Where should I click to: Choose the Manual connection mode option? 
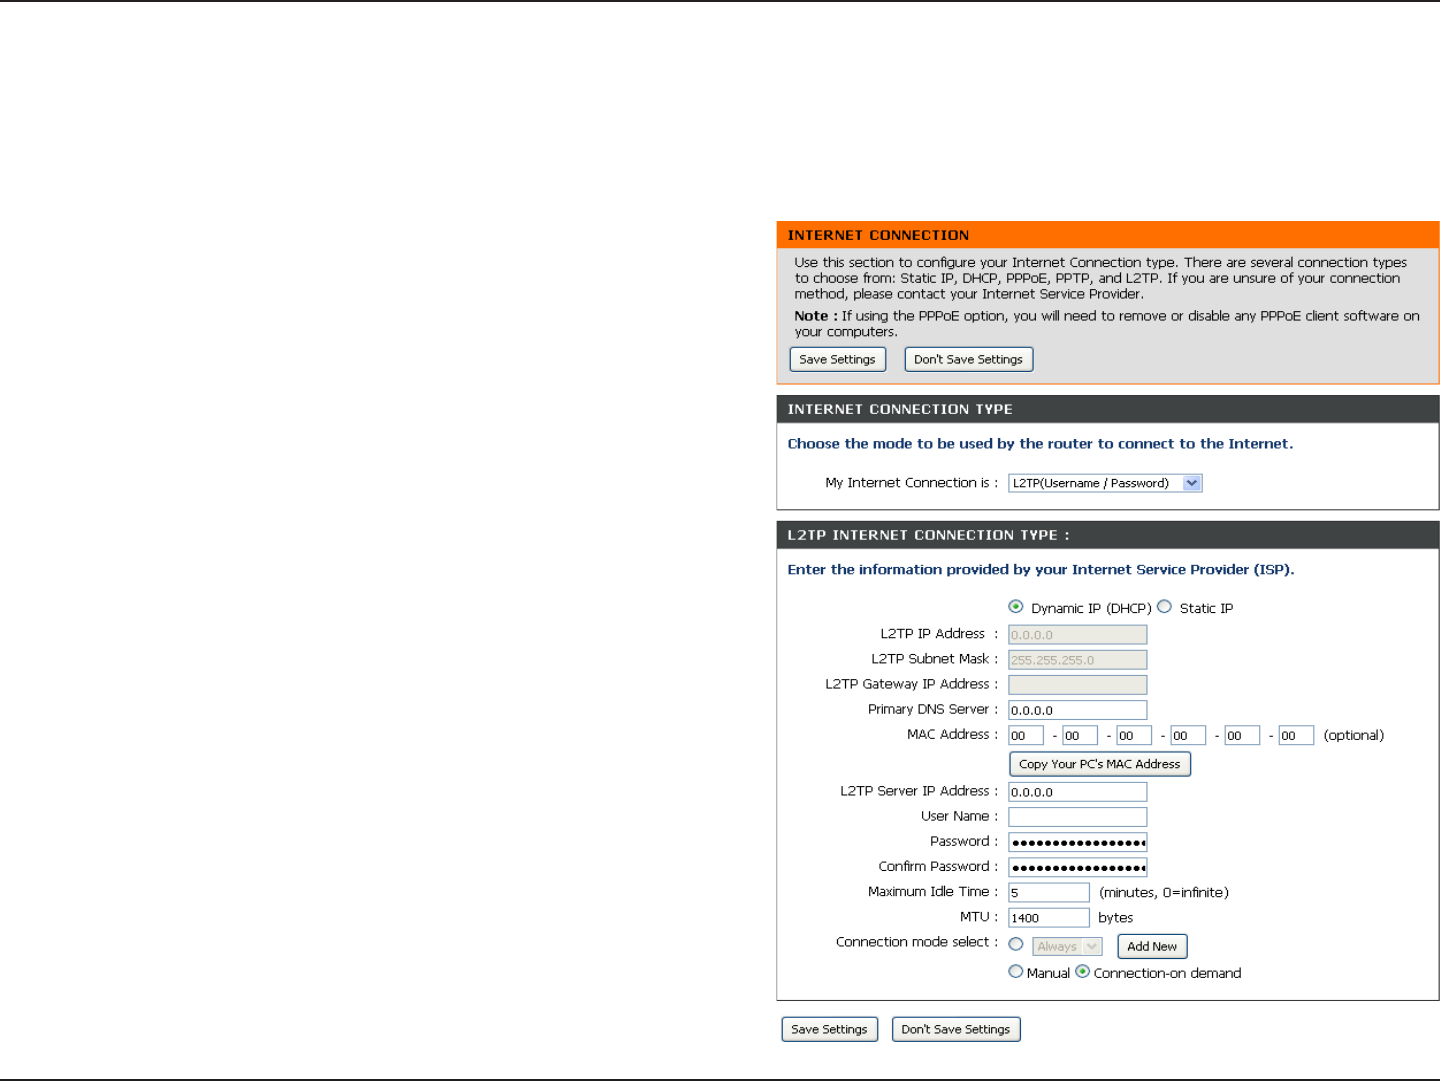coord(1016,972)
